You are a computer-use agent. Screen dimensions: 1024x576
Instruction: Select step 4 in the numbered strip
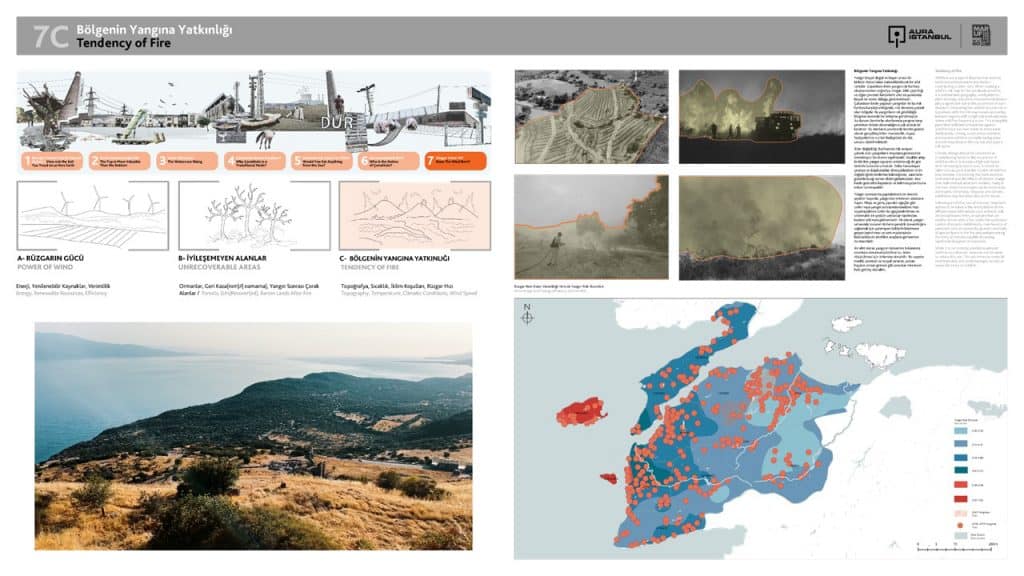coord(255,160)
